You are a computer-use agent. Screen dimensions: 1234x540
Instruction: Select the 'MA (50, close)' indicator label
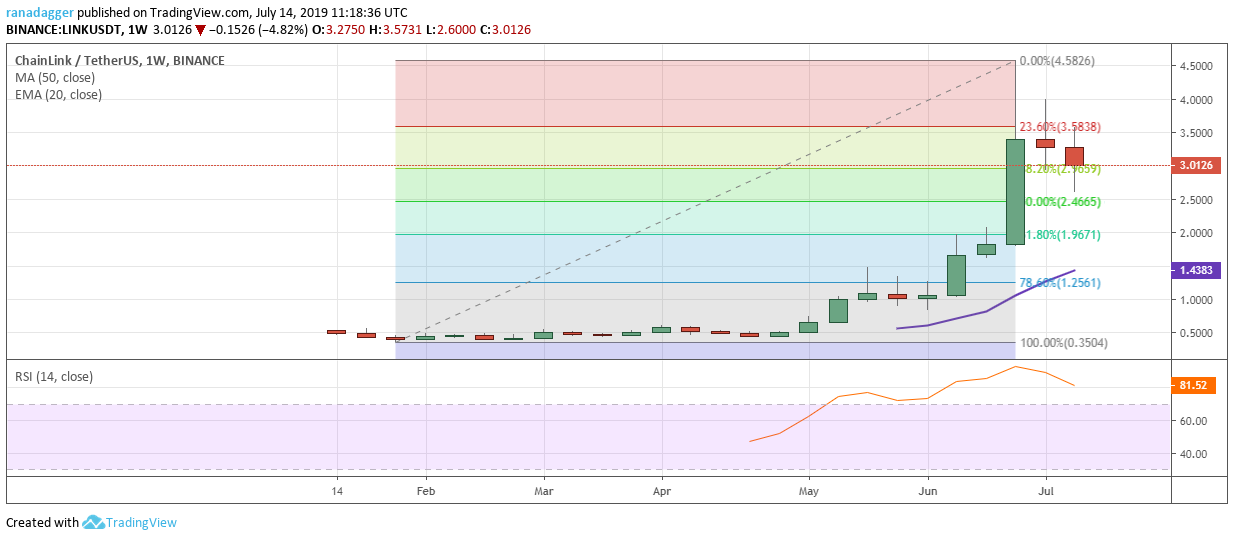point(55,78)
